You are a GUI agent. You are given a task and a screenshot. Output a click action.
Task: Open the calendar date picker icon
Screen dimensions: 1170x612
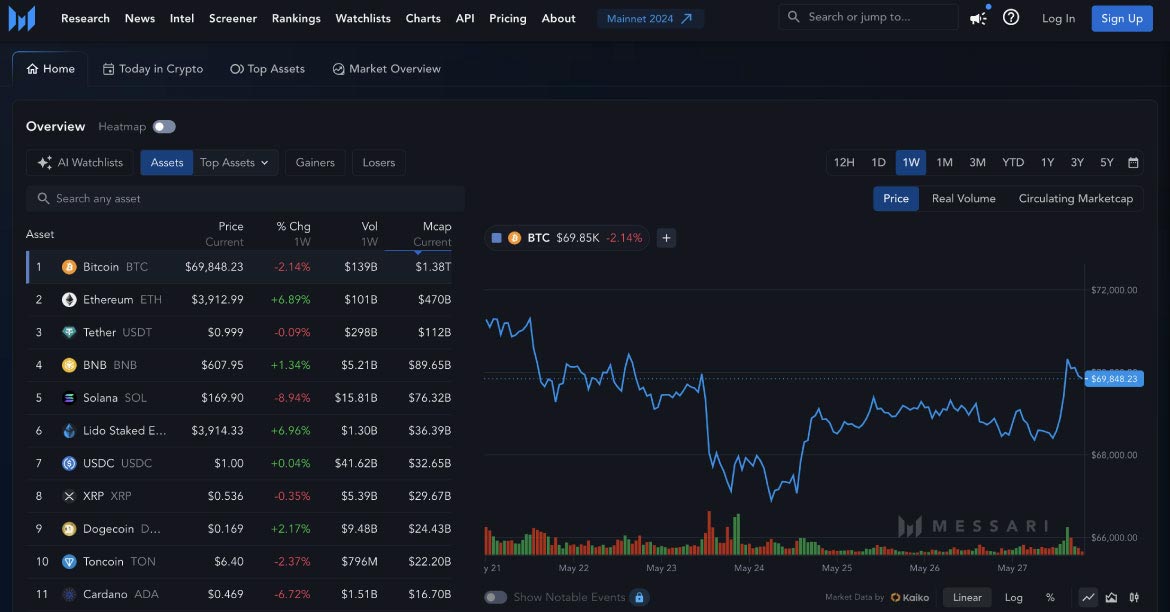[1133, 161]
